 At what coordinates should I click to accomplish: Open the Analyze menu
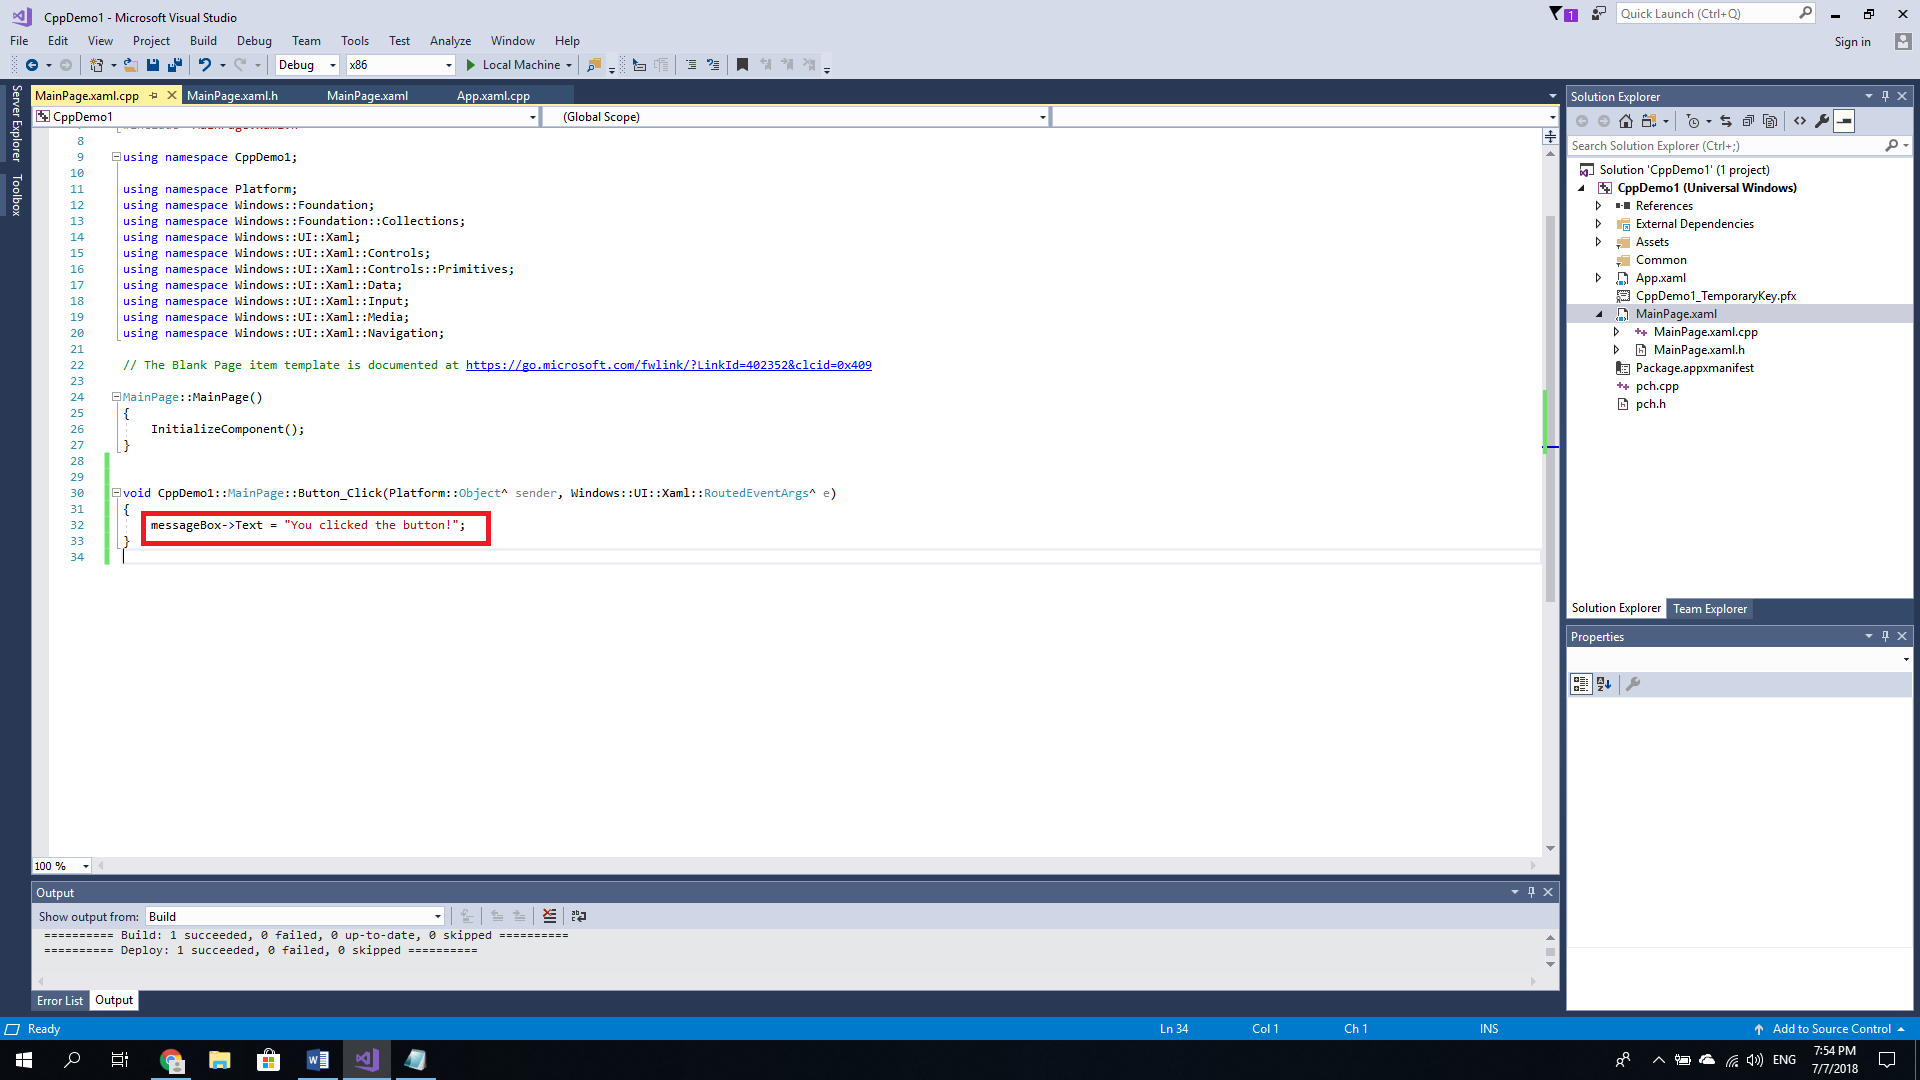tap(450, 41)
